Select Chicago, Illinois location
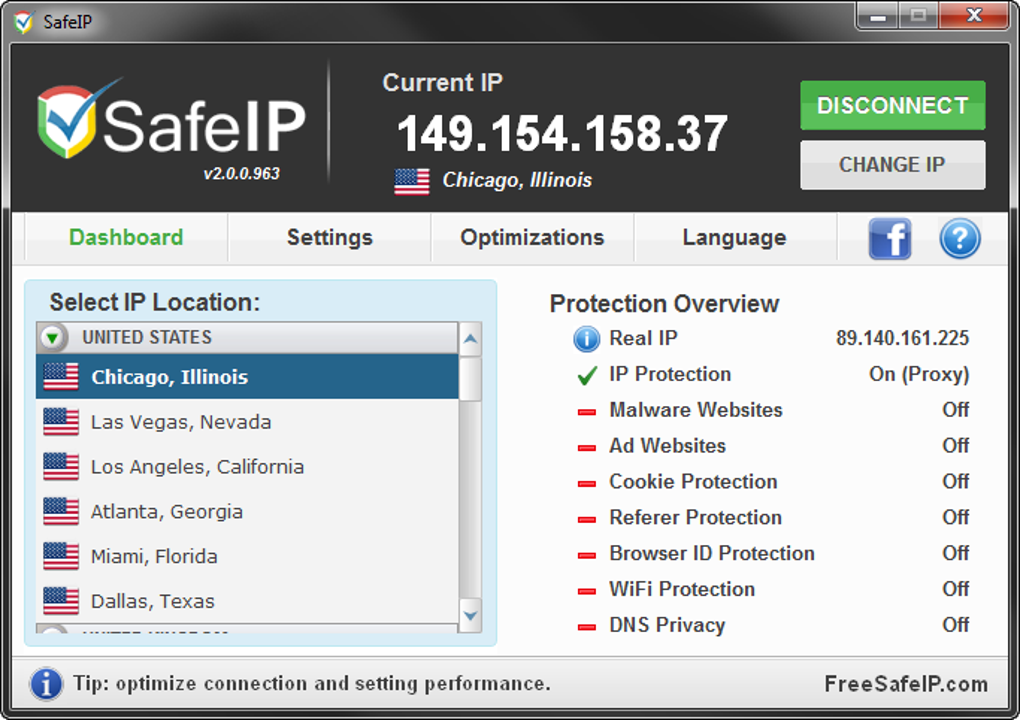Viewport: 1020px width, 720px height. [x=247, y=377]
